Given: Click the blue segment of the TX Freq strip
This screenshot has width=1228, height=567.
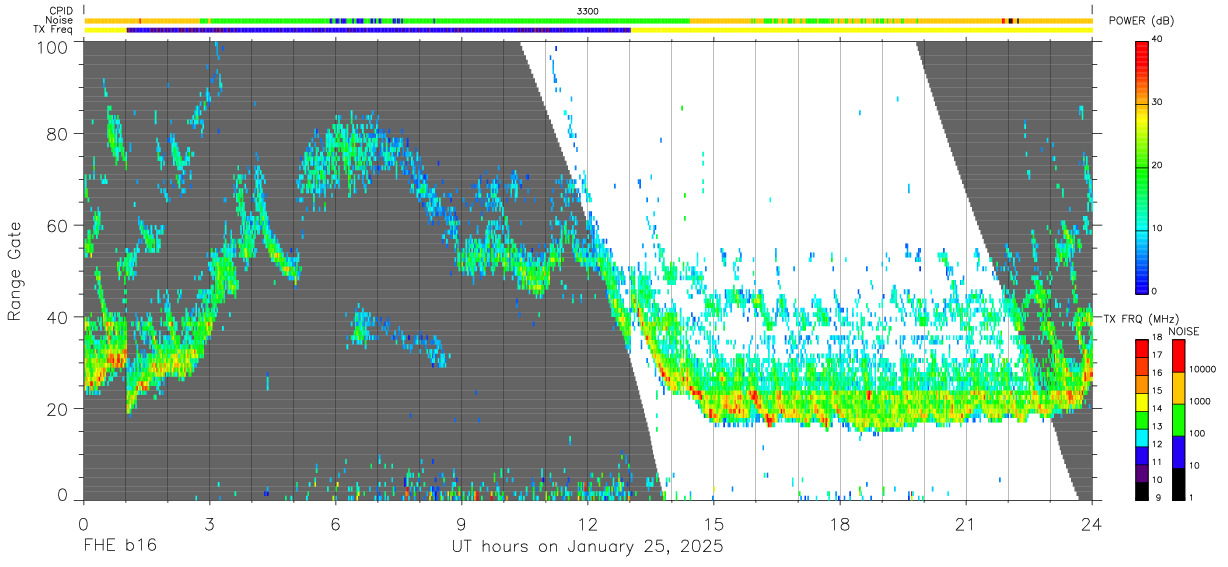Looking at the screenshot, I should point(379,30).
